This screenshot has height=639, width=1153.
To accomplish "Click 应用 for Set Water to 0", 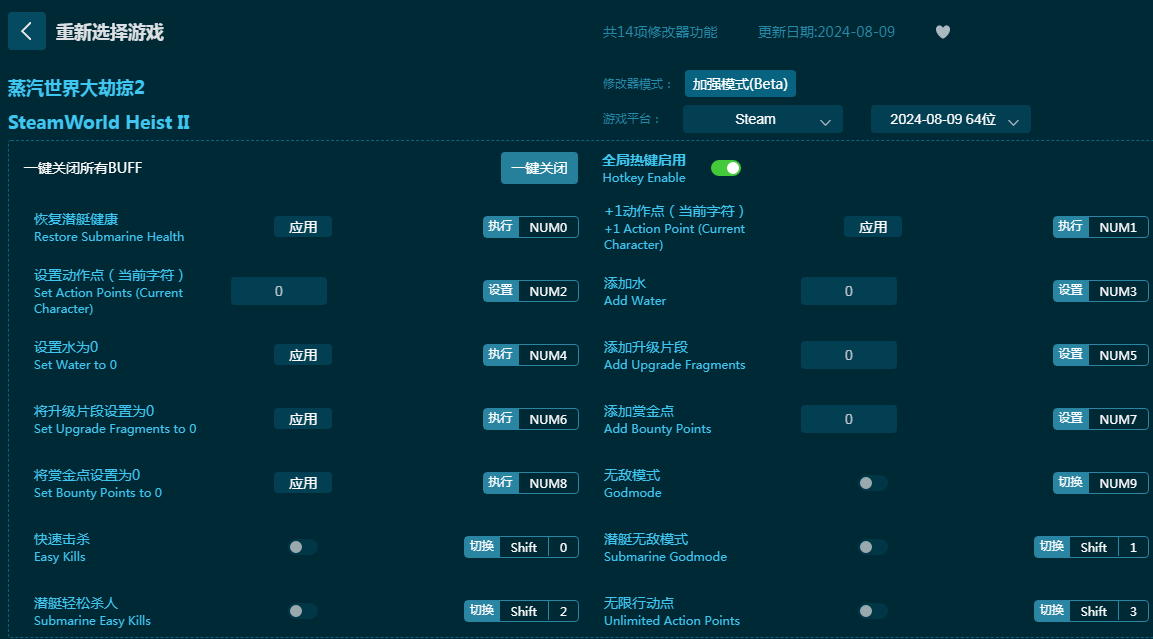I will click(x=303, y=355).
